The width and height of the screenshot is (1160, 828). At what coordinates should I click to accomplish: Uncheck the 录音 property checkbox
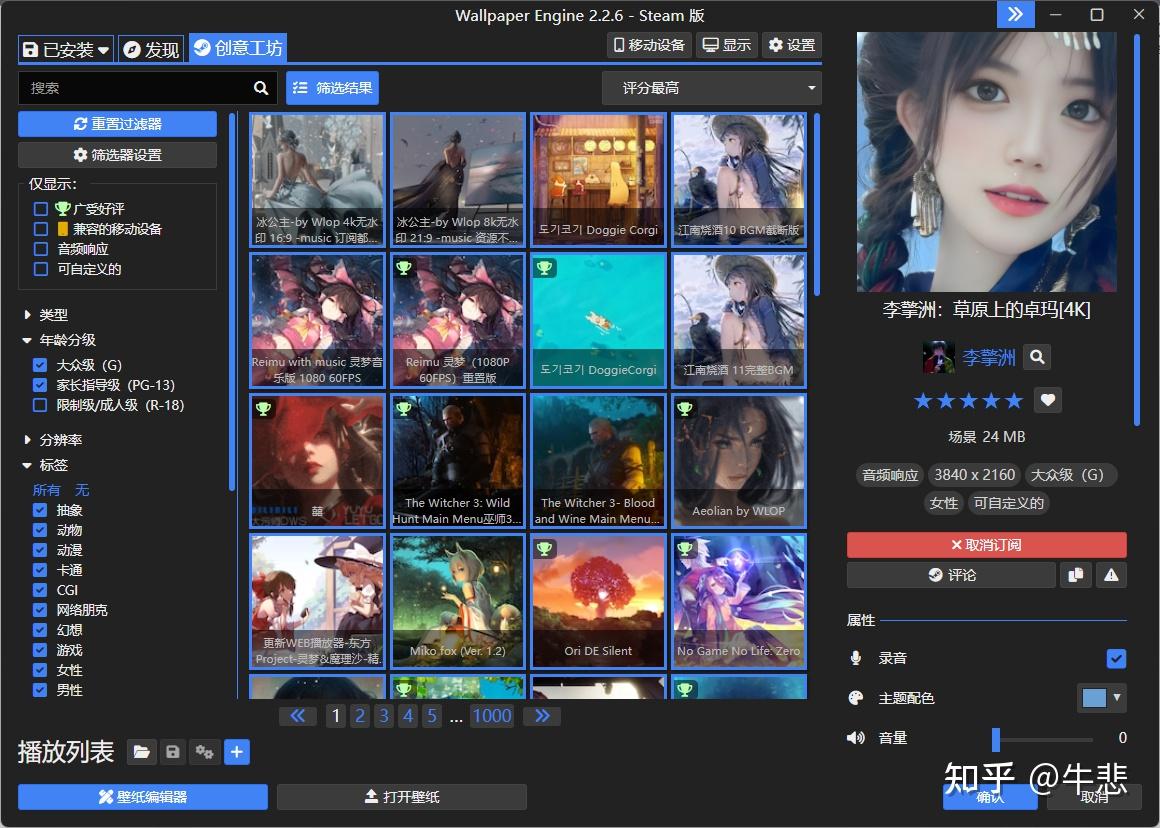1116,658
